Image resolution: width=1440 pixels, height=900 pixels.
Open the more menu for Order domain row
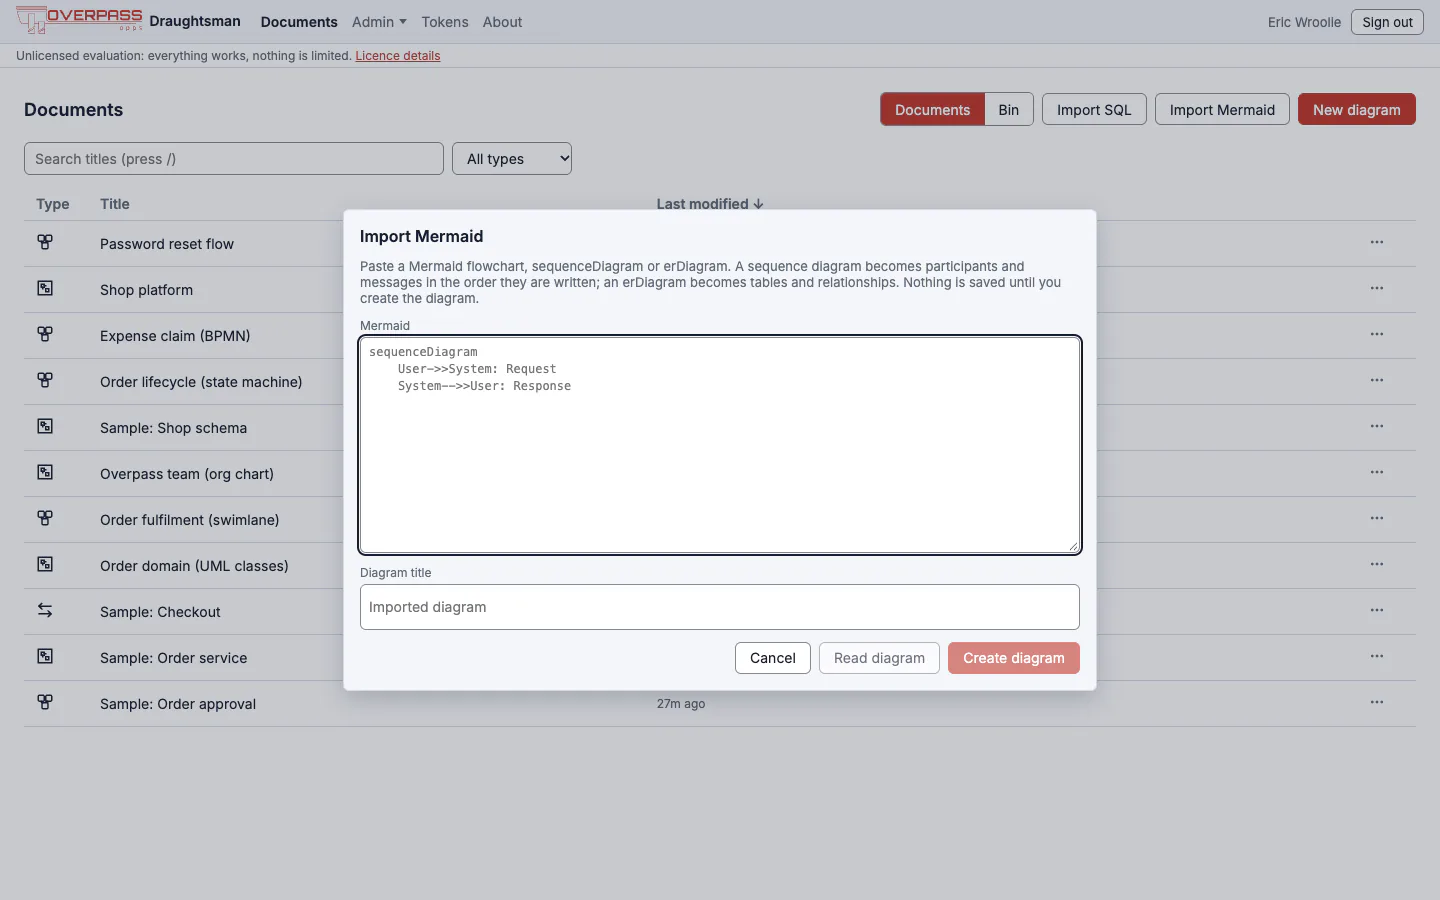[1377, 564]
